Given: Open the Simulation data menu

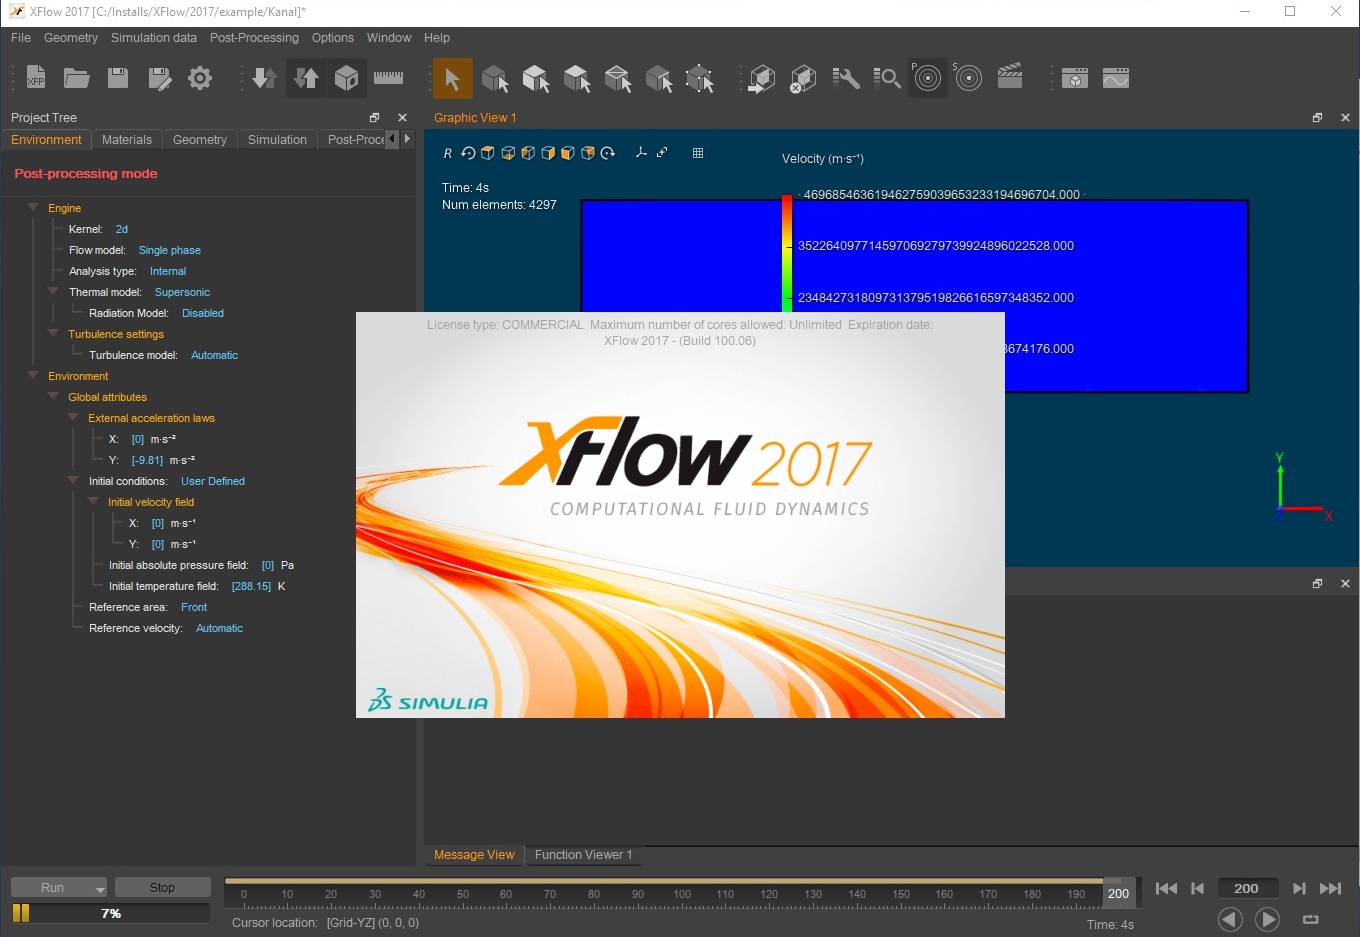Looking at the screenshot, I should point(154,38).
